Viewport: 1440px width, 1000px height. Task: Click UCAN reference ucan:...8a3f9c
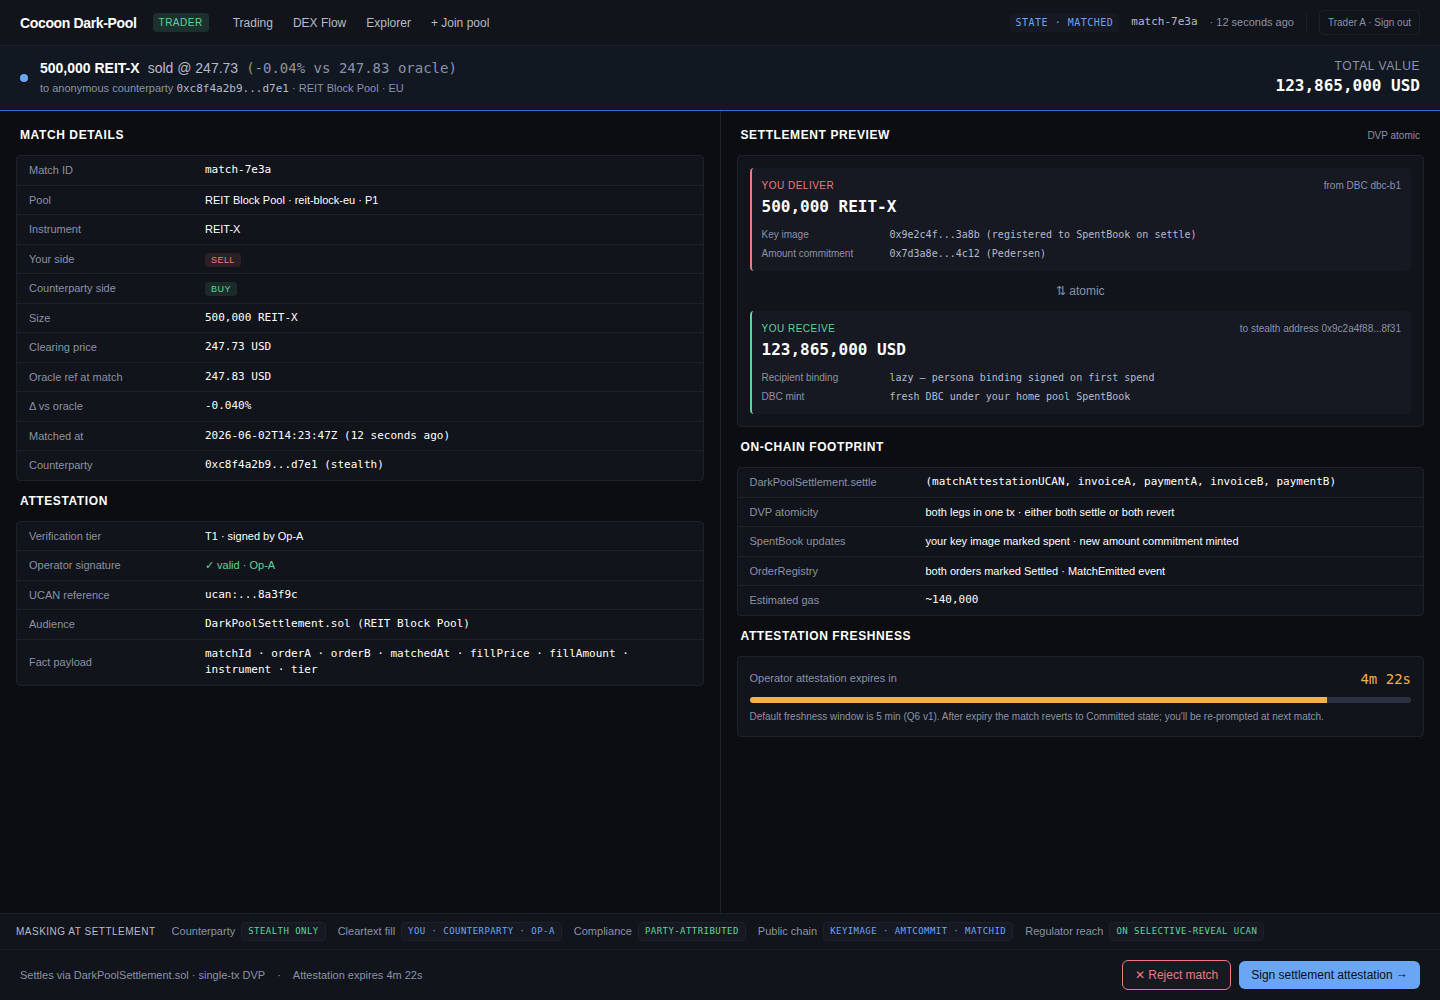pyautogui.click(x=251, y=594)
